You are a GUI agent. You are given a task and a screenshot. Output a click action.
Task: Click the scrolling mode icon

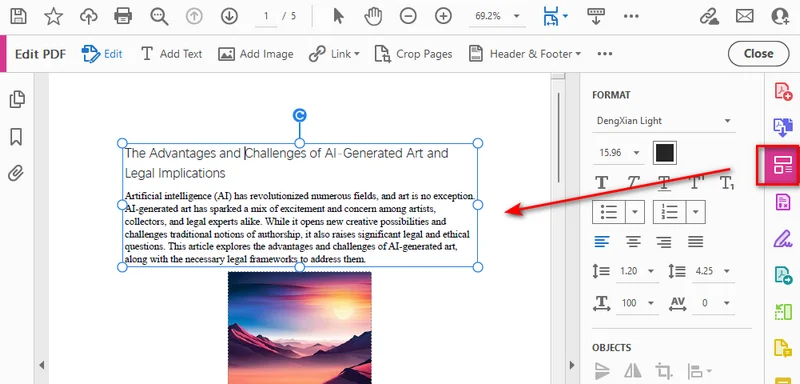(x=595, y=16)
